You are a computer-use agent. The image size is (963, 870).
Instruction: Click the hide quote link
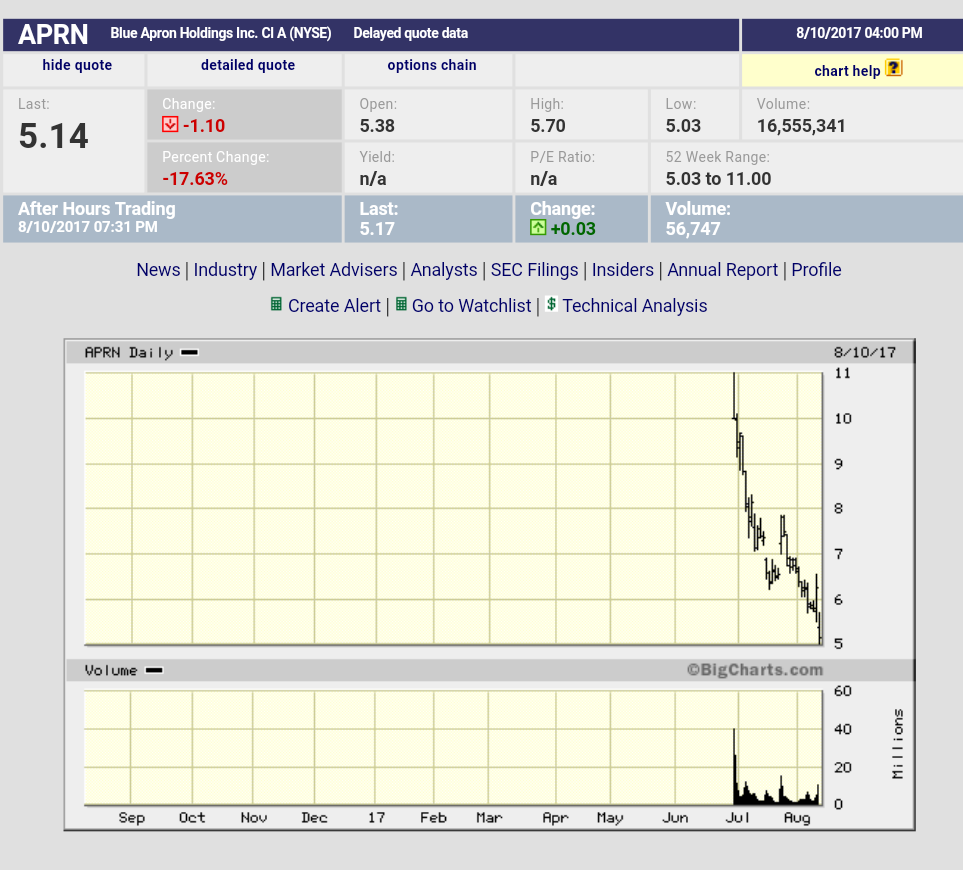(x=77, y=65)
